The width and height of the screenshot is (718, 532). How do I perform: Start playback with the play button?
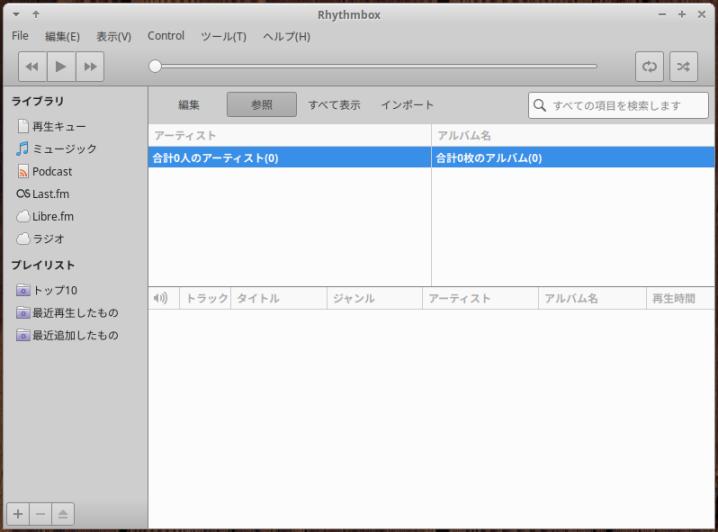(x=61, y=67)
